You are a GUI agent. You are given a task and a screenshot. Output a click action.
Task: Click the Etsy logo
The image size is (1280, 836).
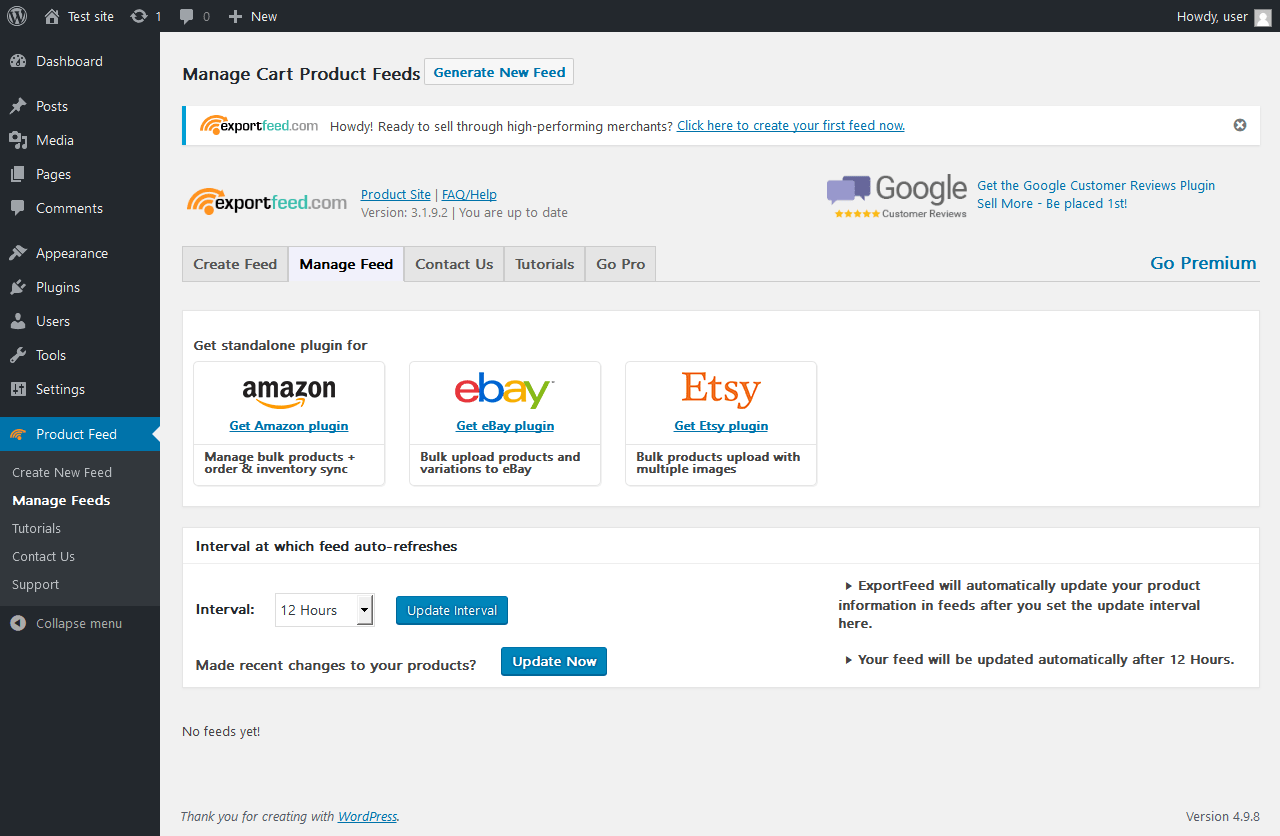click(x=721, y=389)
